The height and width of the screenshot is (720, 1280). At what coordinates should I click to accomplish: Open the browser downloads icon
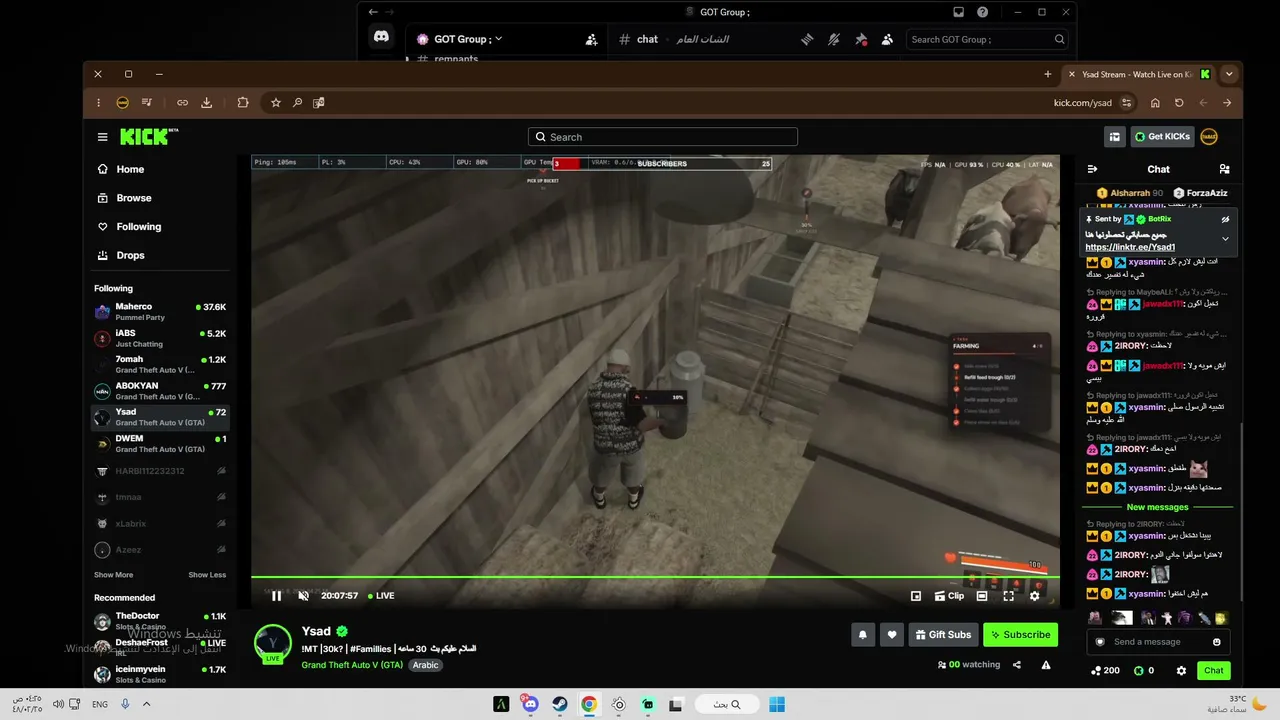tap(207, 102)
